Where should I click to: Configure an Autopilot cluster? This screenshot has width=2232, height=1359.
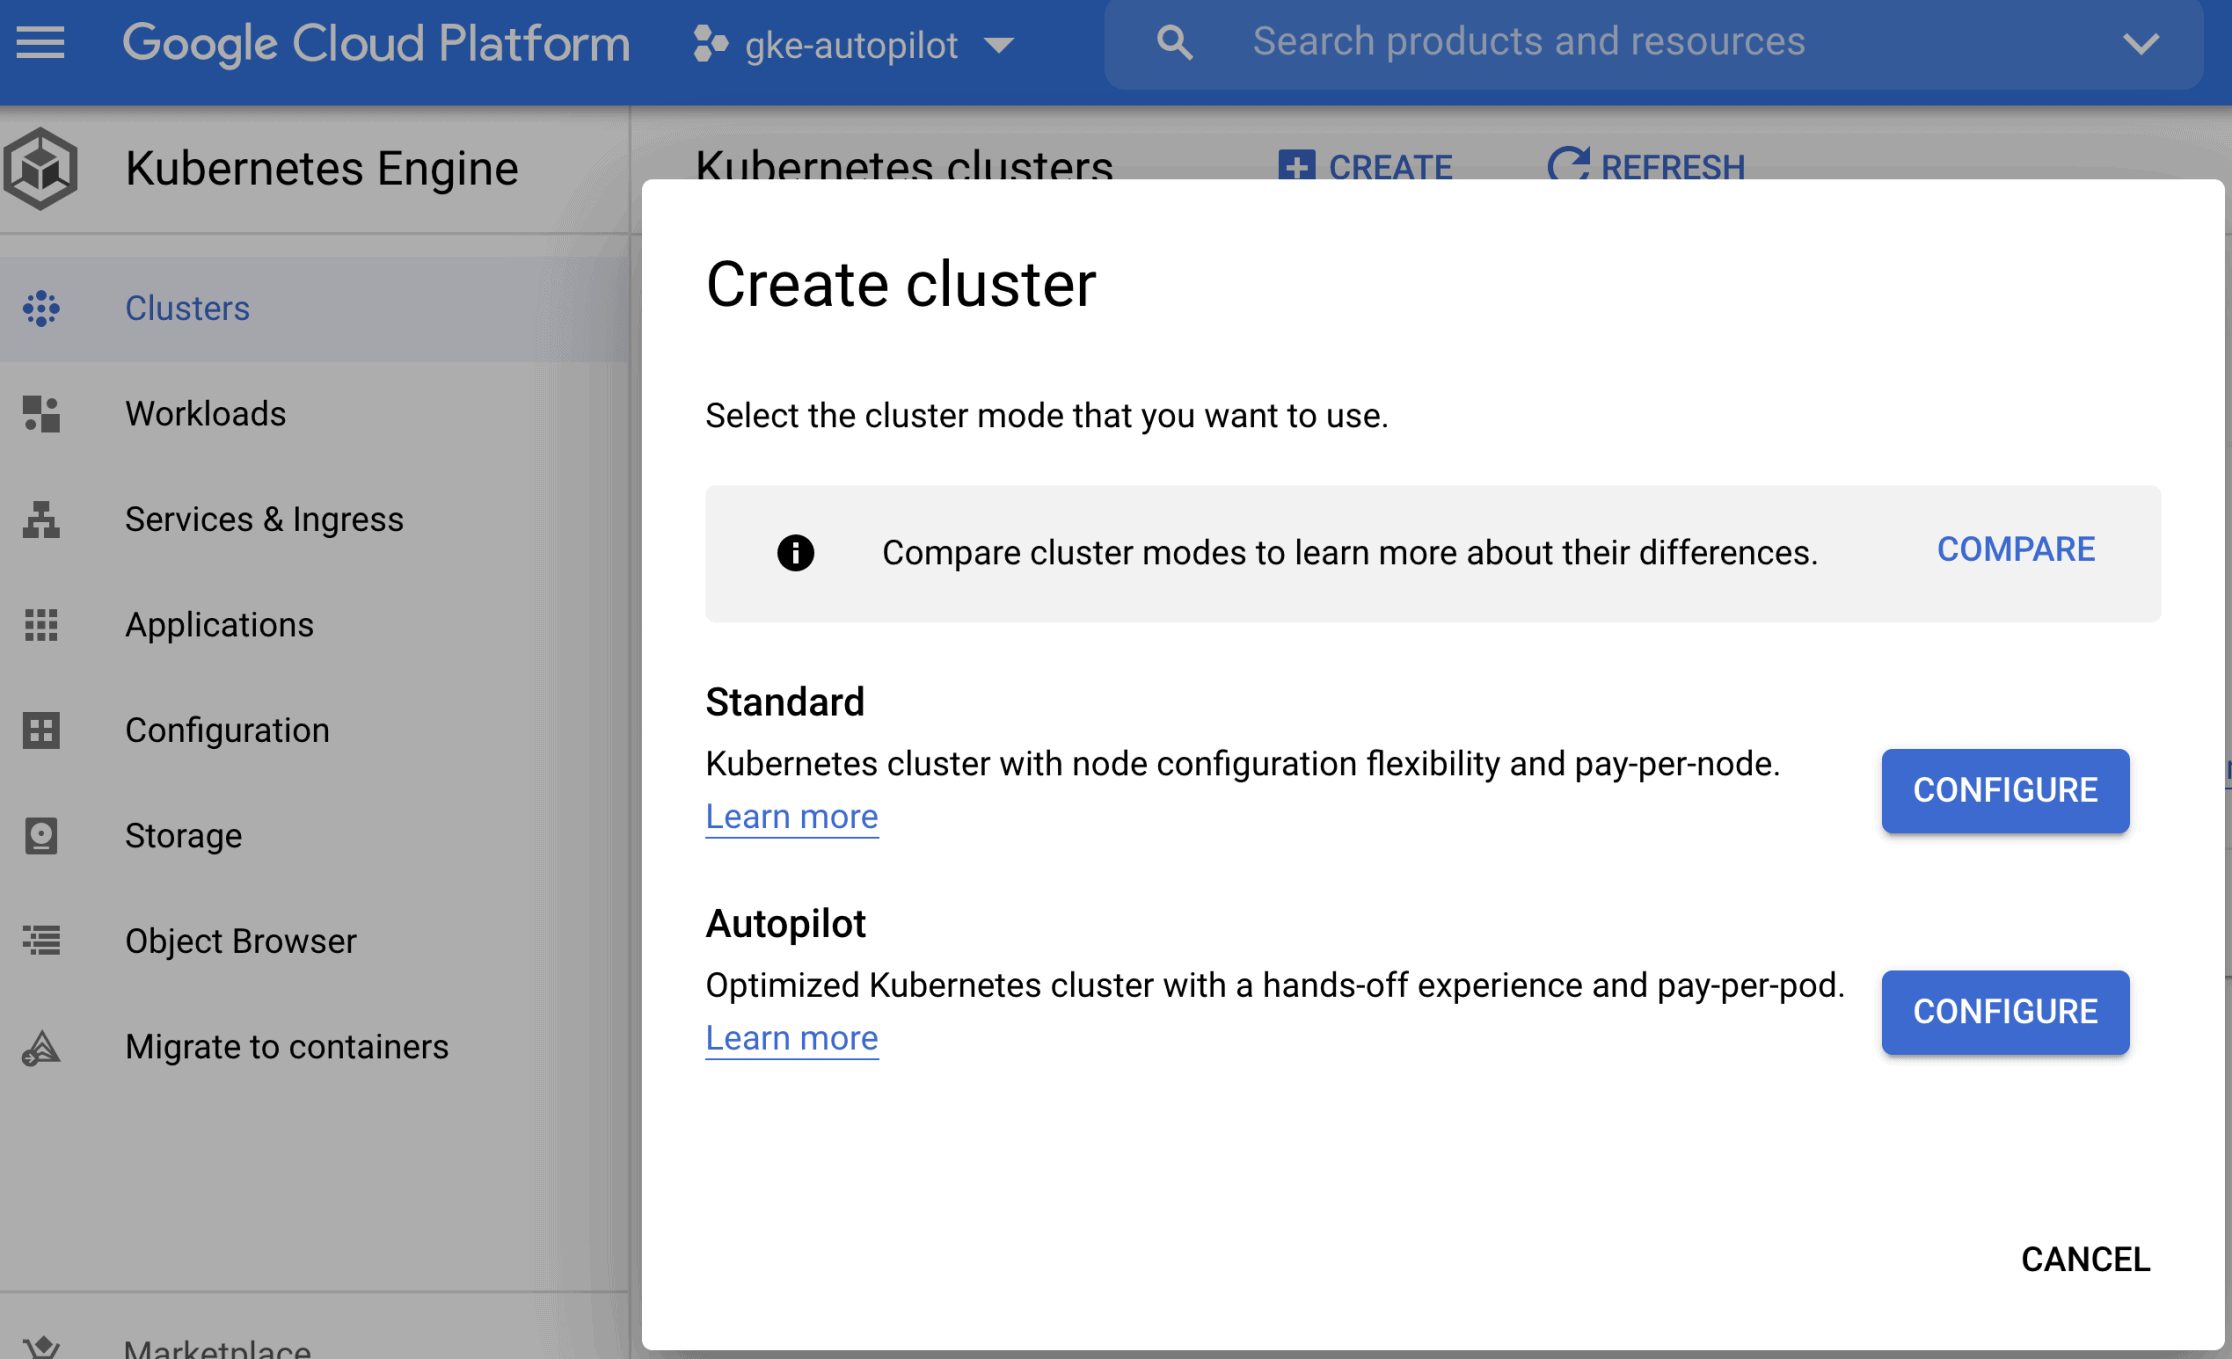2004,1012
